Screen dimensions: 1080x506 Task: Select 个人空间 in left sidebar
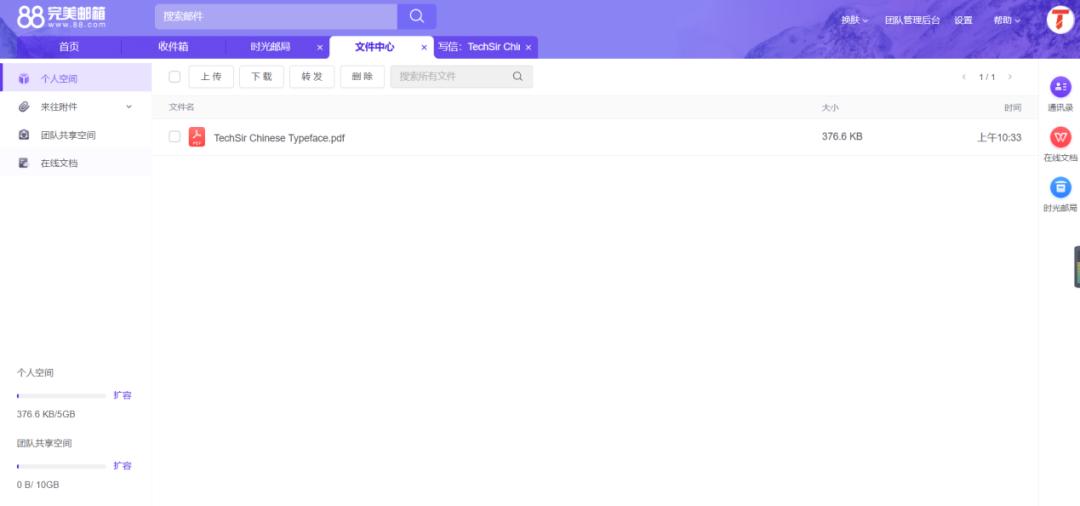76,78
